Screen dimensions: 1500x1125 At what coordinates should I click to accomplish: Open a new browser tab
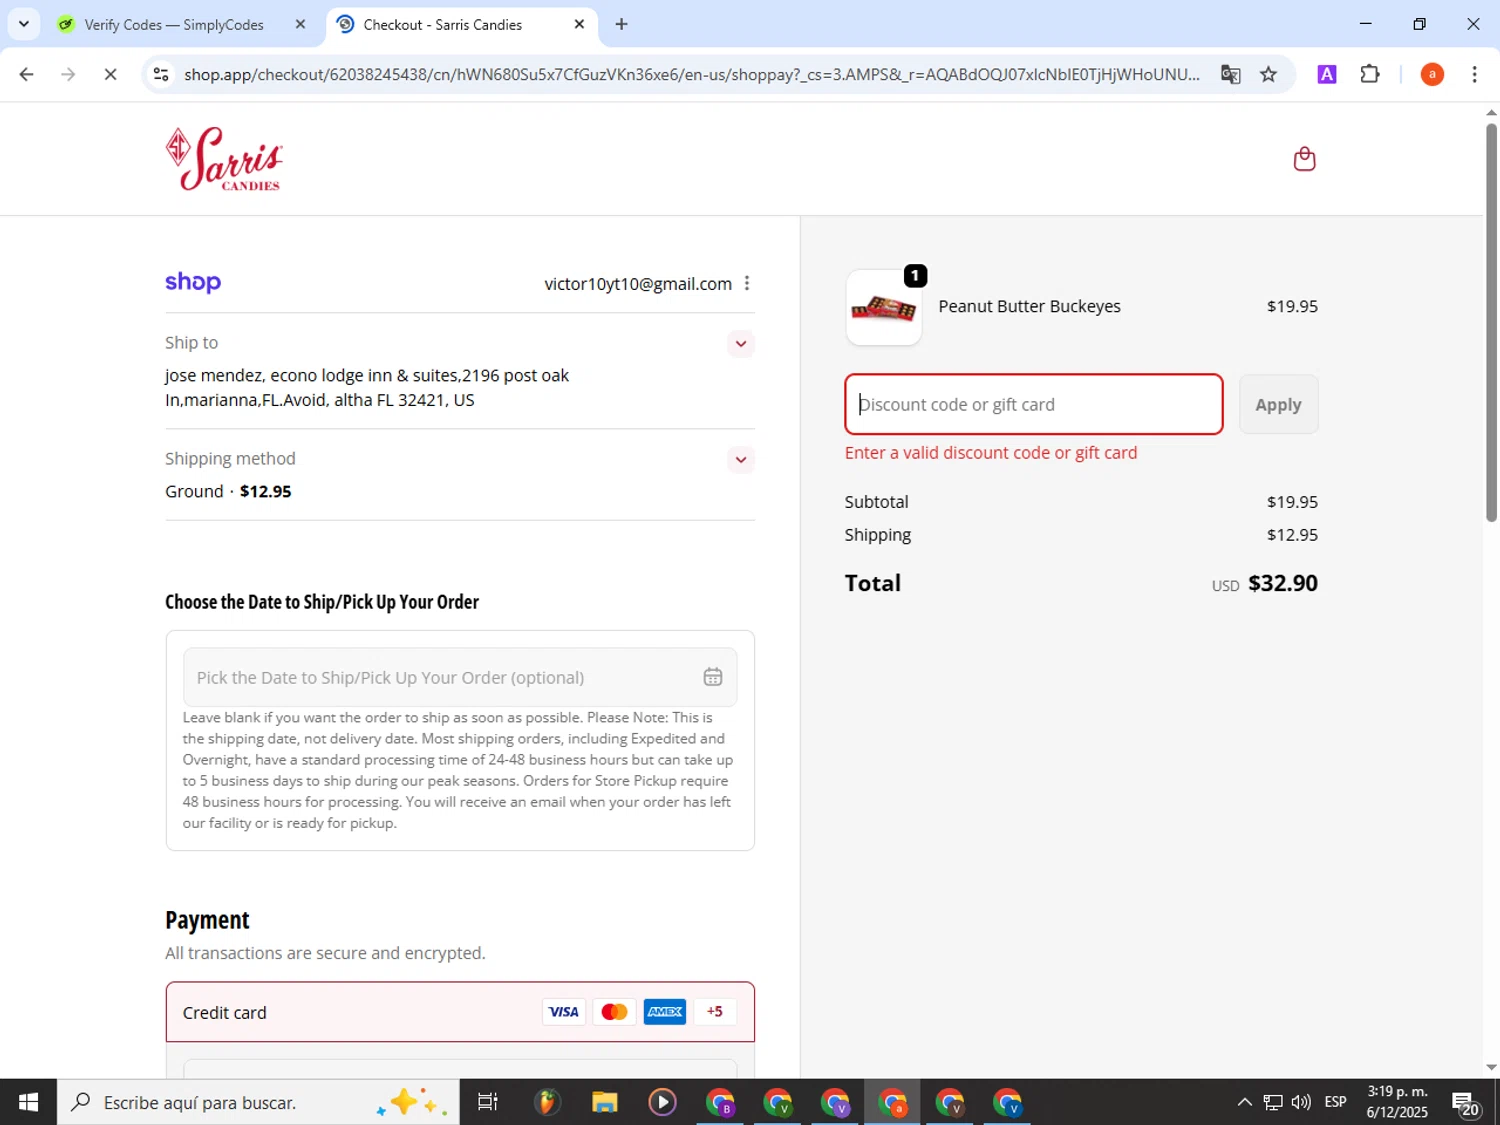click(622, 24)
